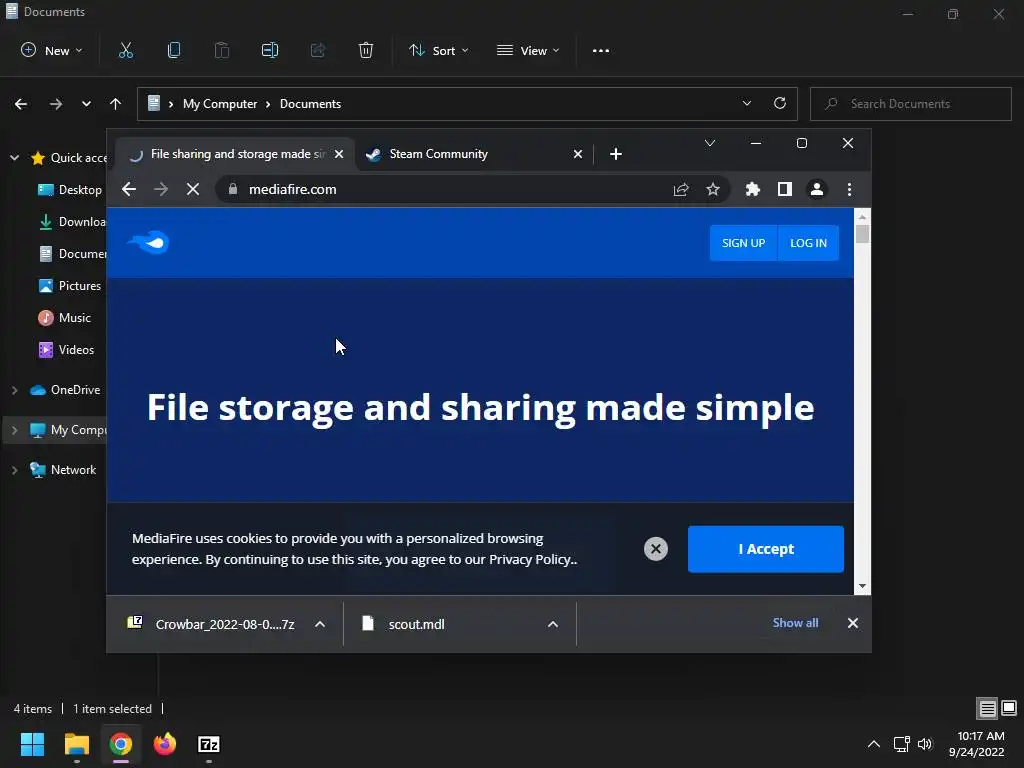
Task: Click the page scrollbar down arrow
Action: pyautogui.click(x=862, y=586)
